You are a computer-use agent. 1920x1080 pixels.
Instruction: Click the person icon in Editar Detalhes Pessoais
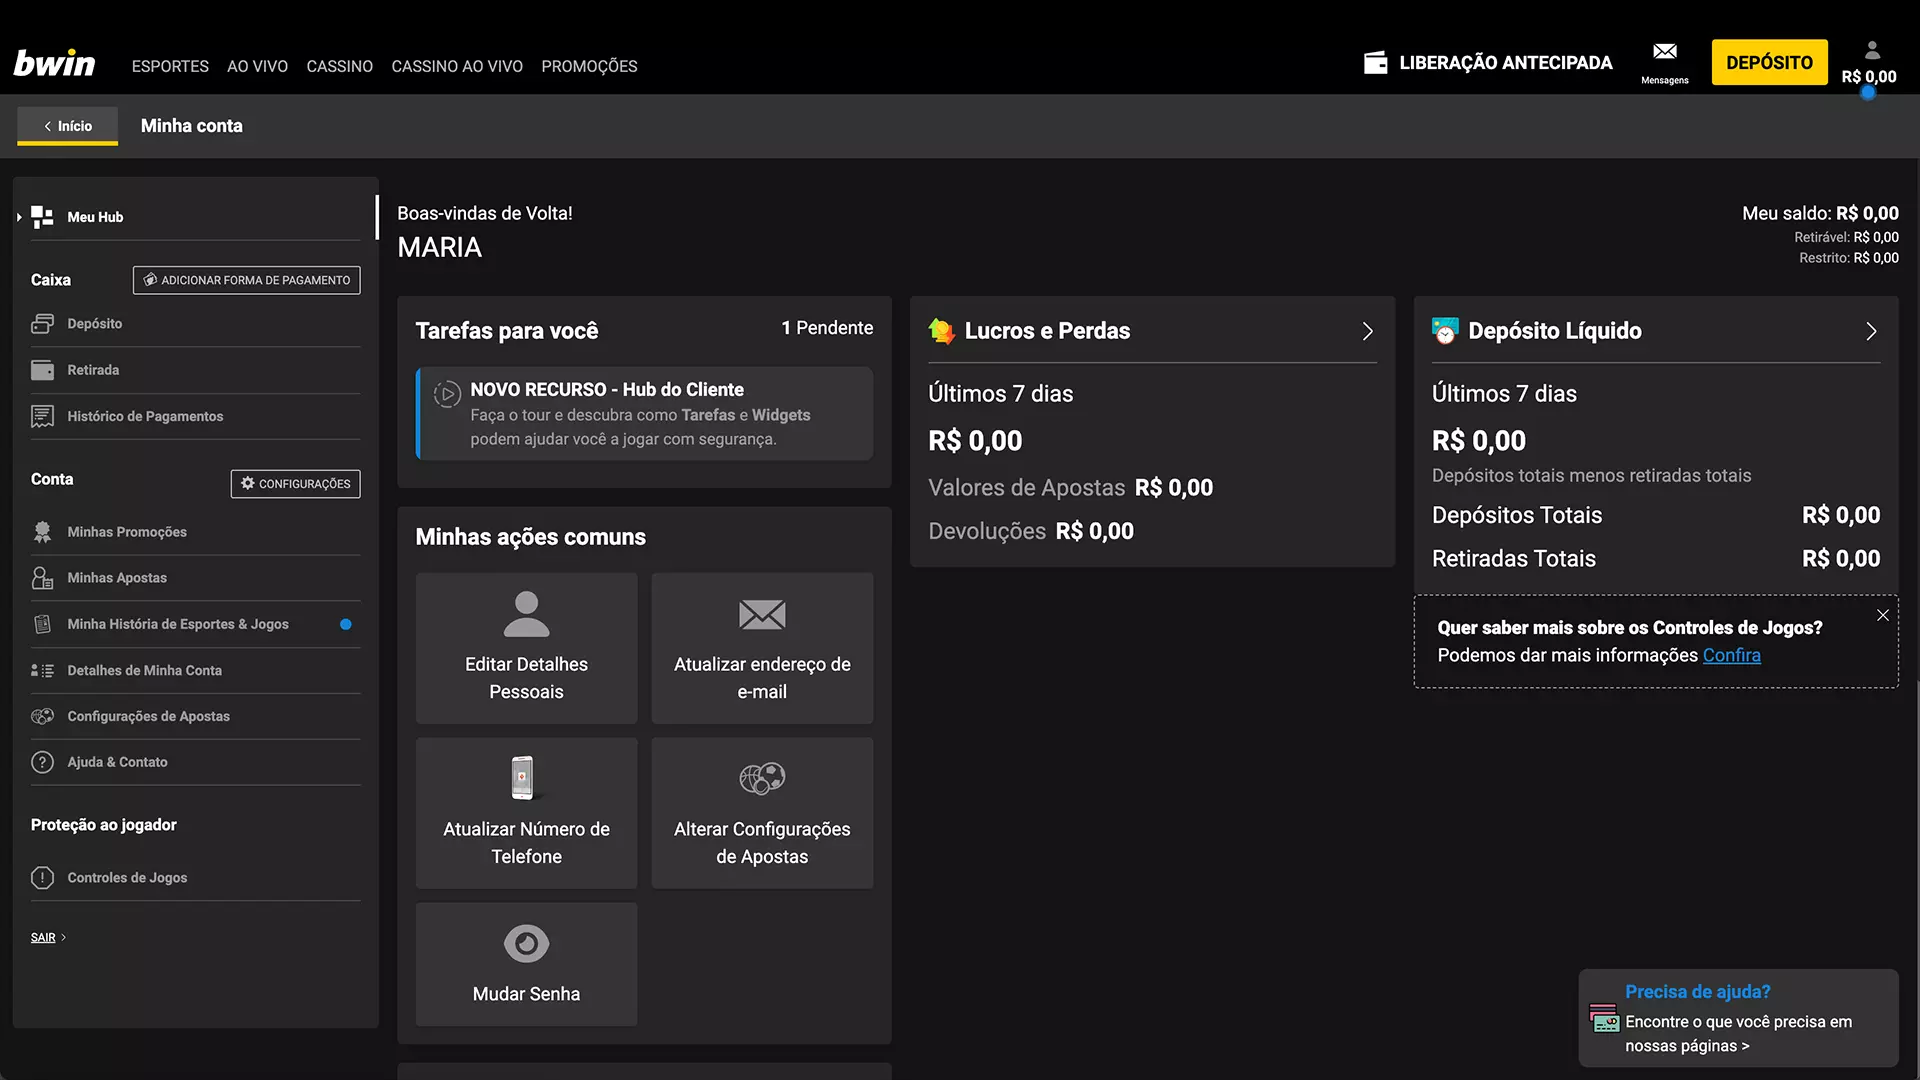526,614
